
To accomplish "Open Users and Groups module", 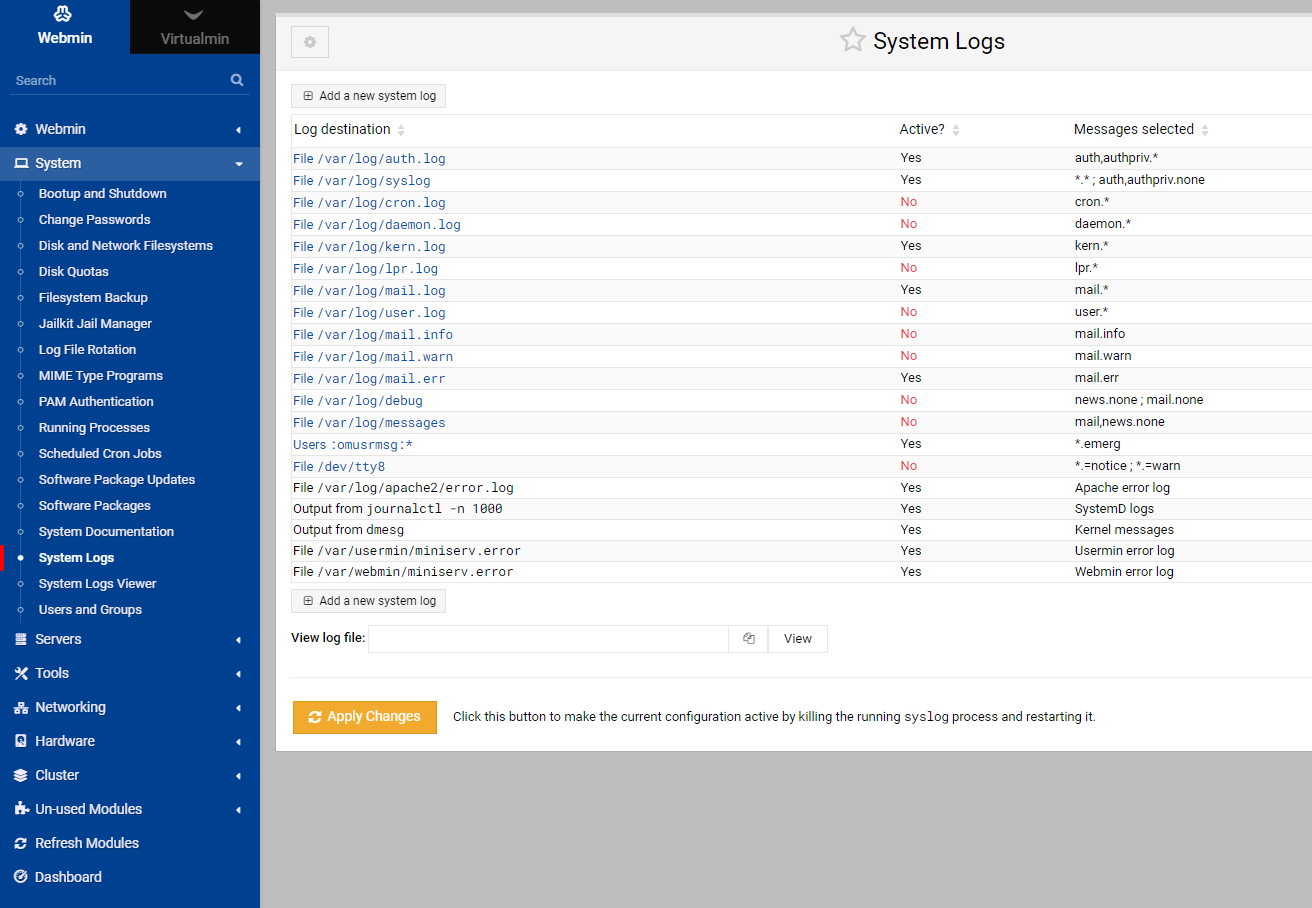I will (x=90, y=610).
